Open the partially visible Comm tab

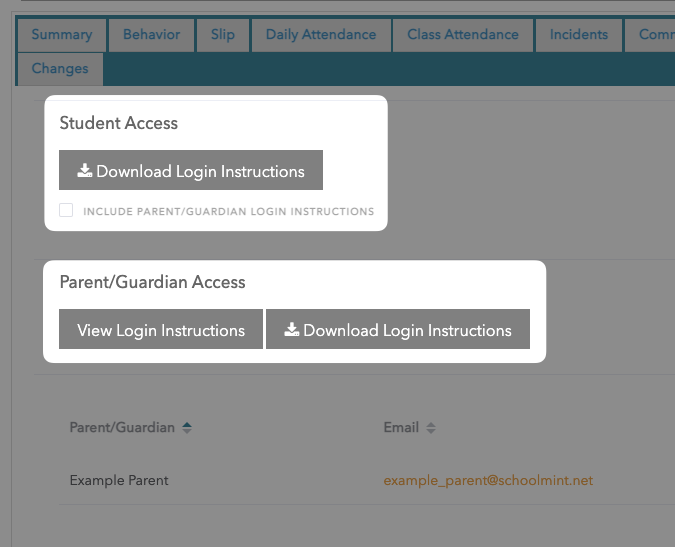click(655, 35)
